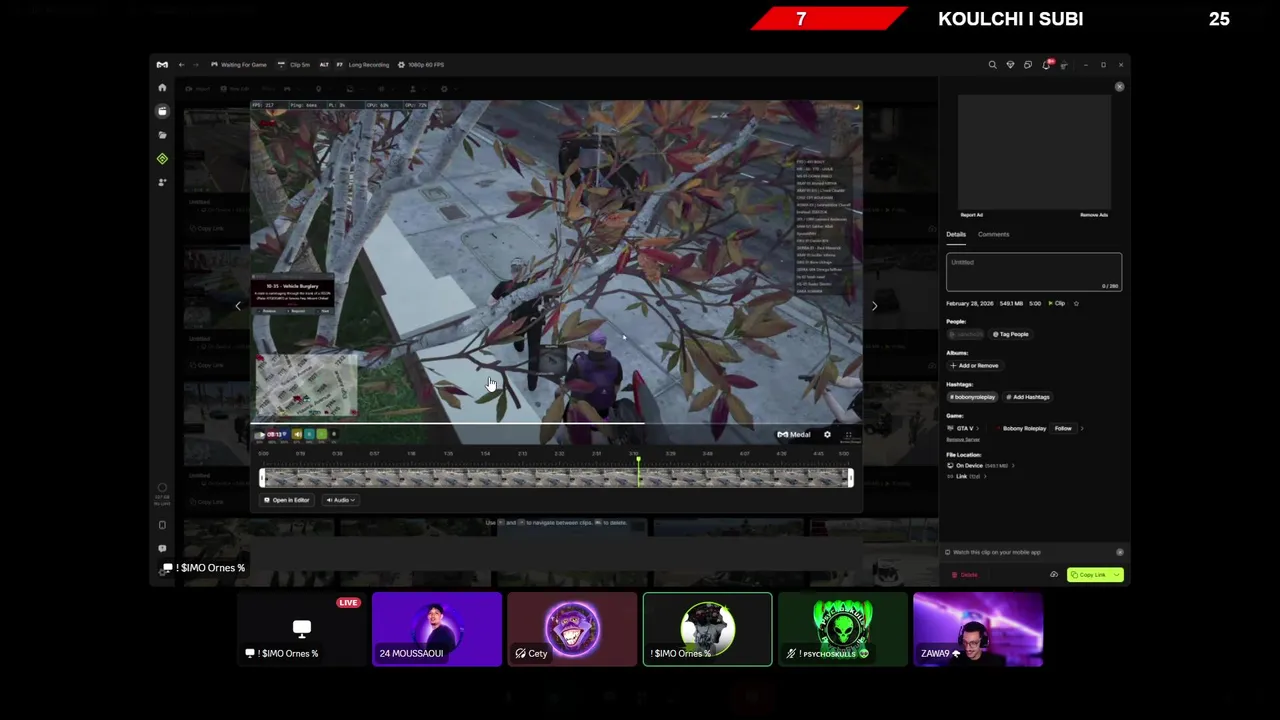Open search in the title bar
The image size is (1280, 720).
click(992, 65)
